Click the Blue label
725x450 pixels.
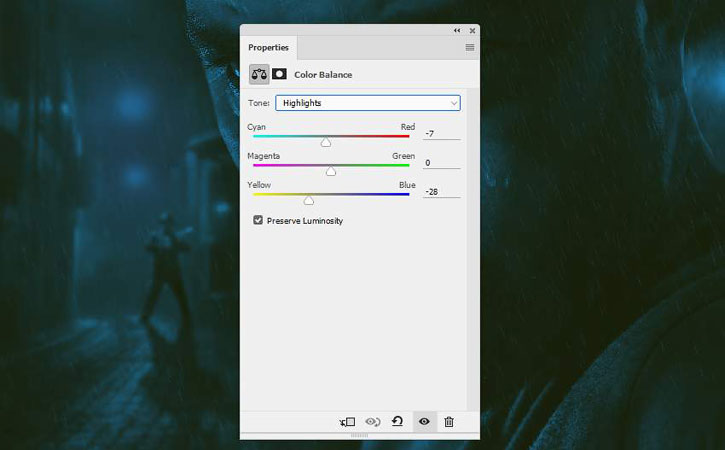[407, 185]
